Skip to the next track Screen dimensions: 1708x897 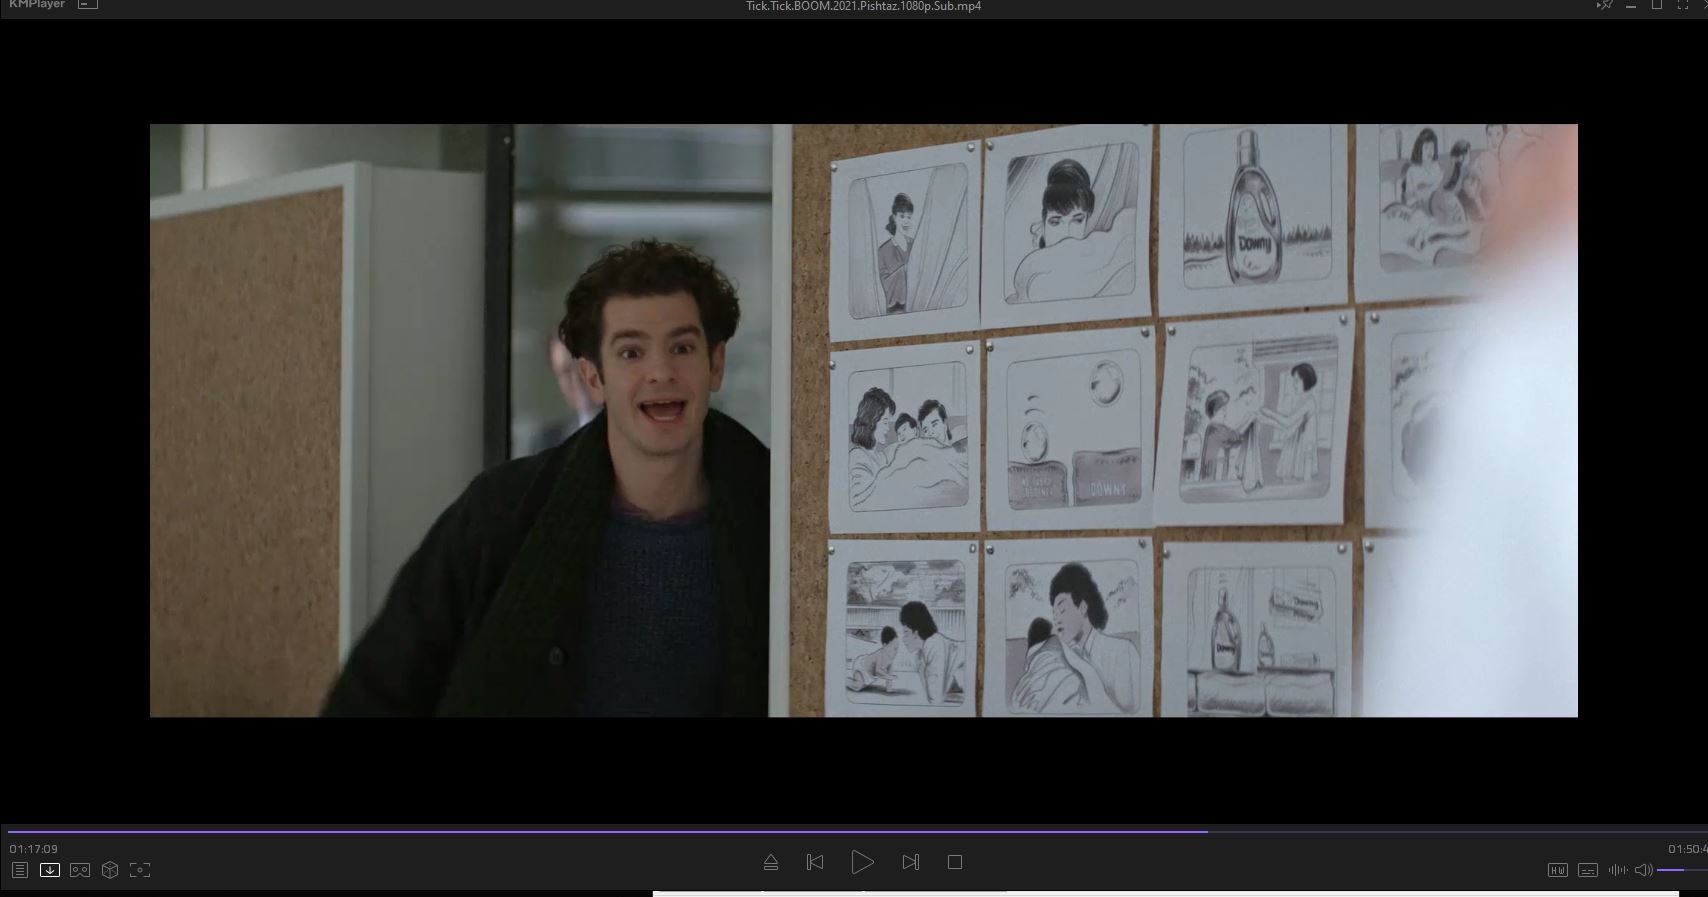coord(910,862)
